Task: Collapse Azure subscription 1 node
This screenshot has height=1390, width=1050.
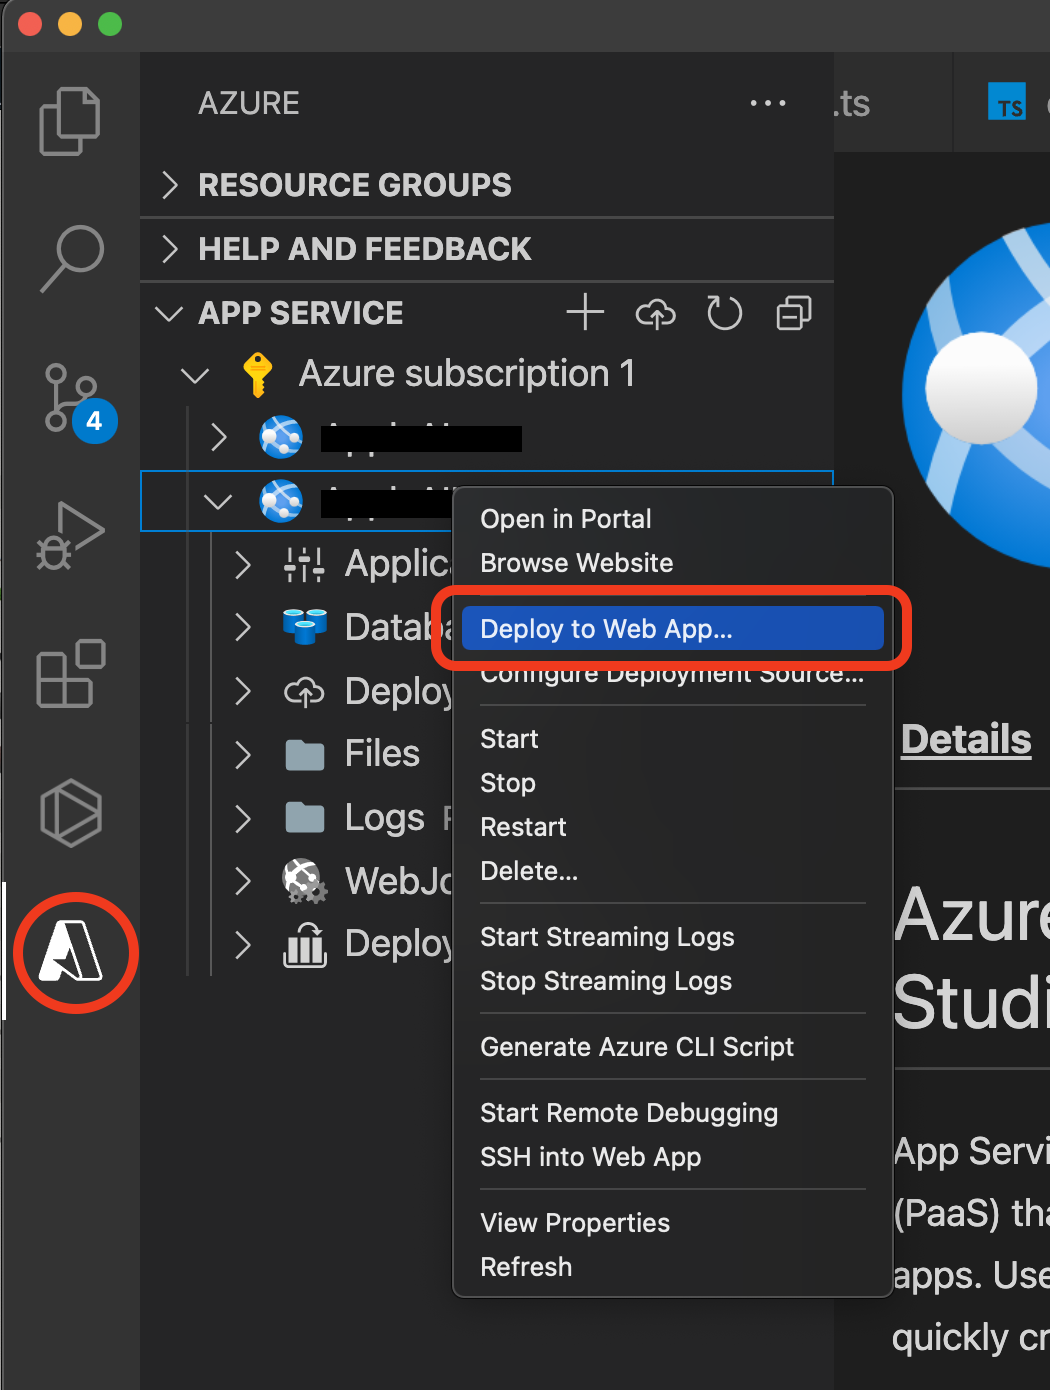Action: tap(194, 376)
